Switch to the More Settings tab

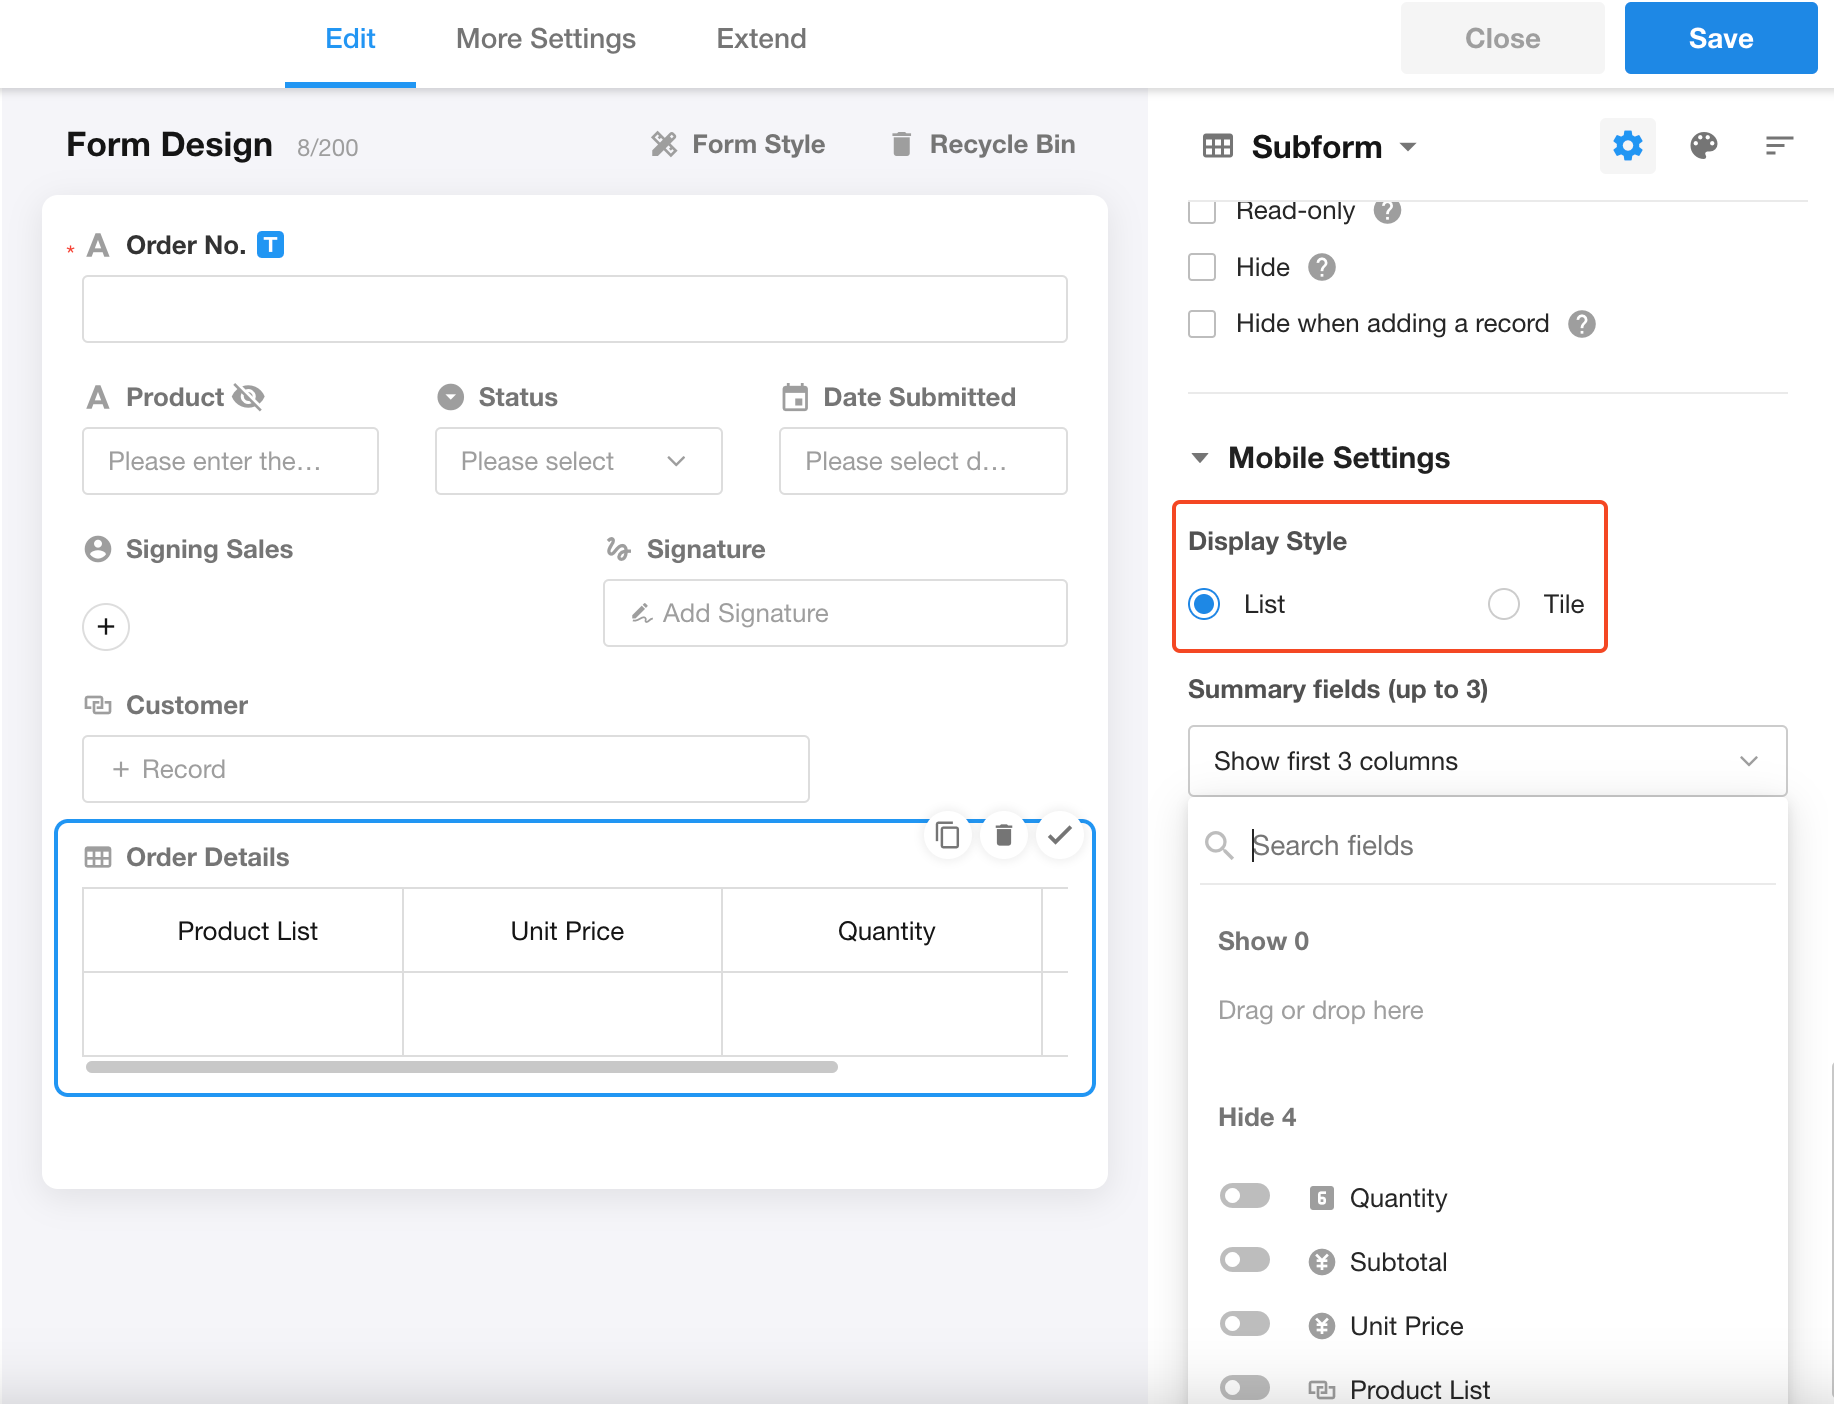[545, 39]
